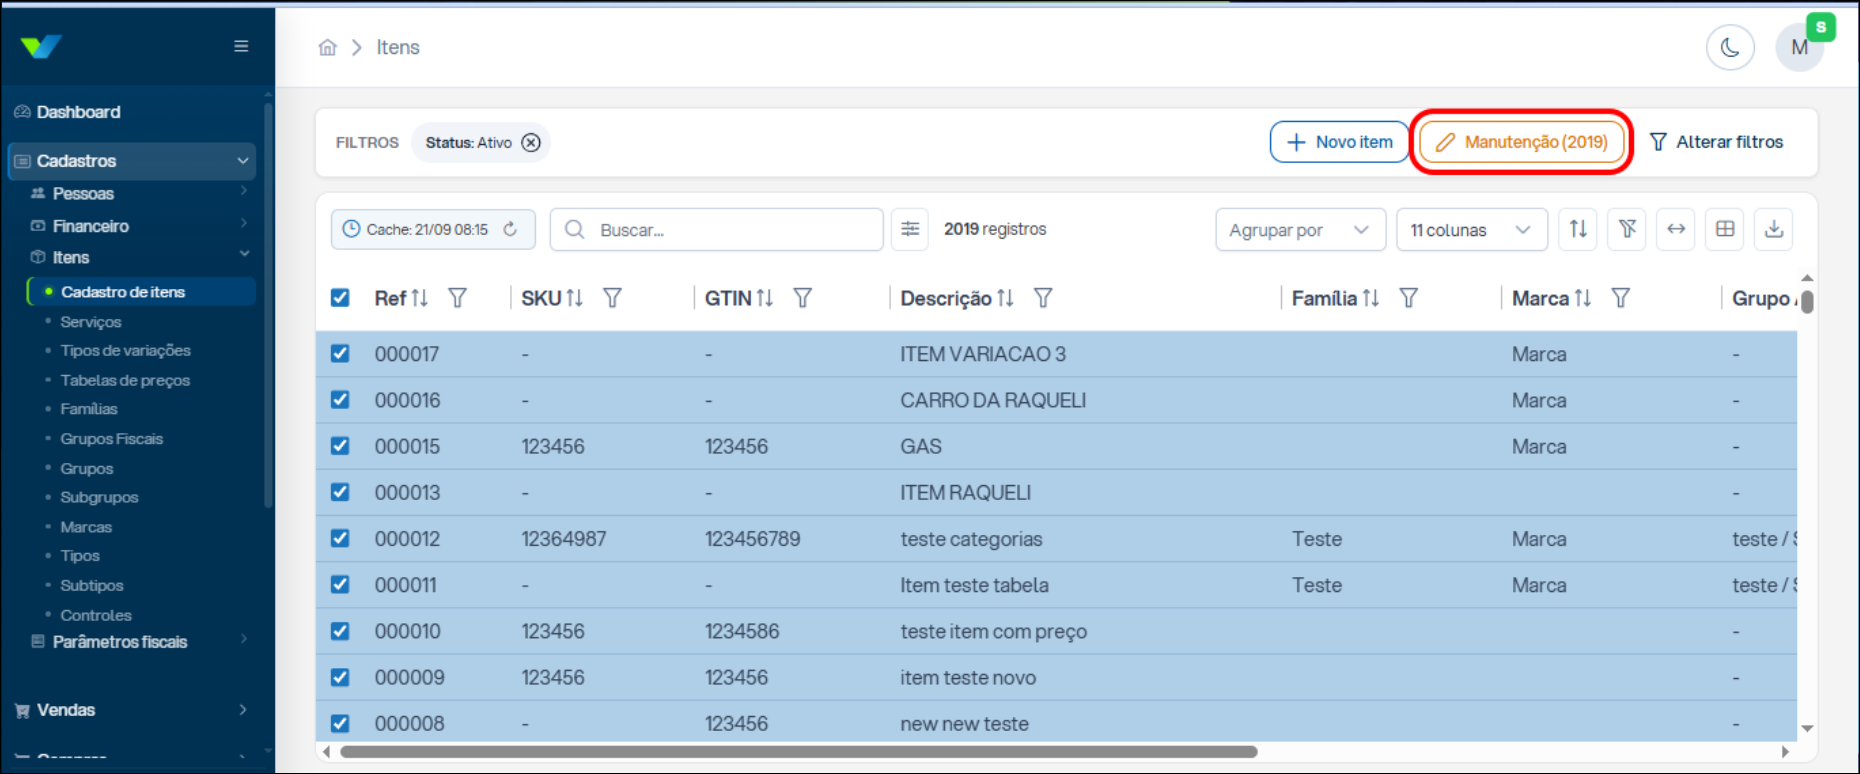Uncheck the row 000010 checkbox
The width and height of the screenshot is (1860, 774).
(340, 631)
